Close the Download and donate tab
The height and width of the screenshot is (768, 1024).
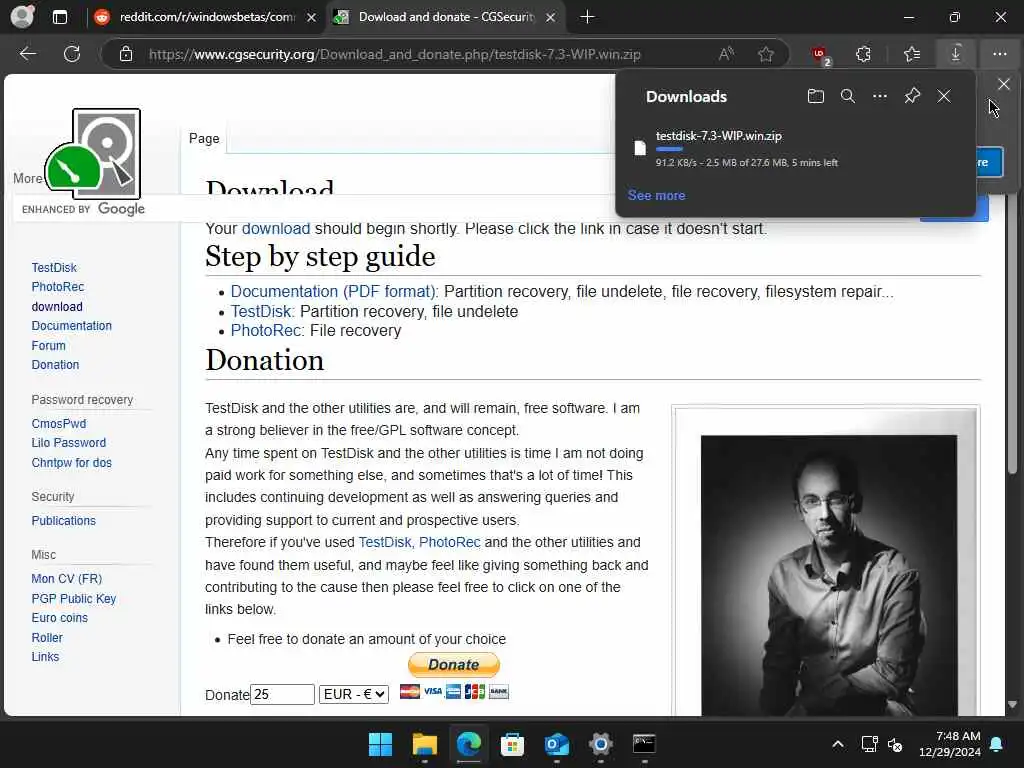click(551, 17)
